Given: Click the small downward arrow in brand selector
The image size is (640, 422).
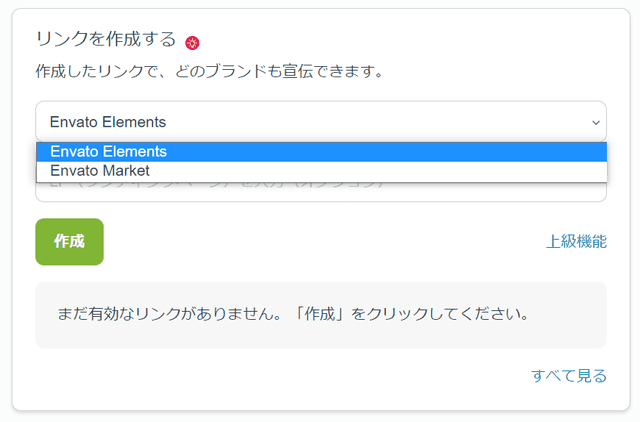Looking at the screenshot, I should (596, 122).
